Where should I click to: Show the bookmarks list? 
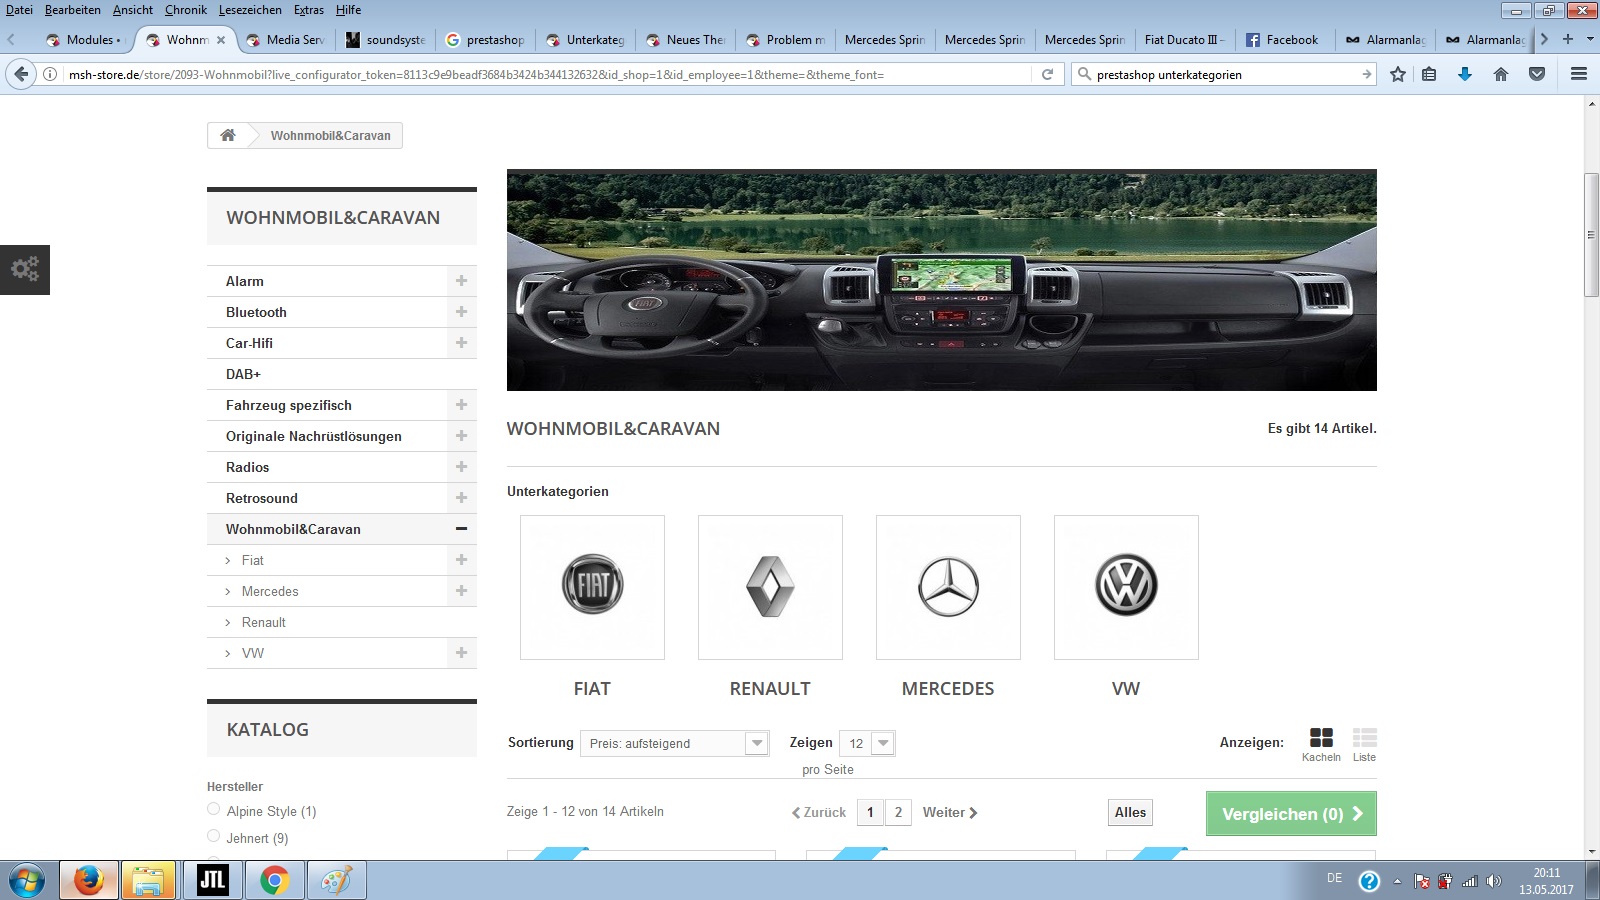coord(1429,74)
